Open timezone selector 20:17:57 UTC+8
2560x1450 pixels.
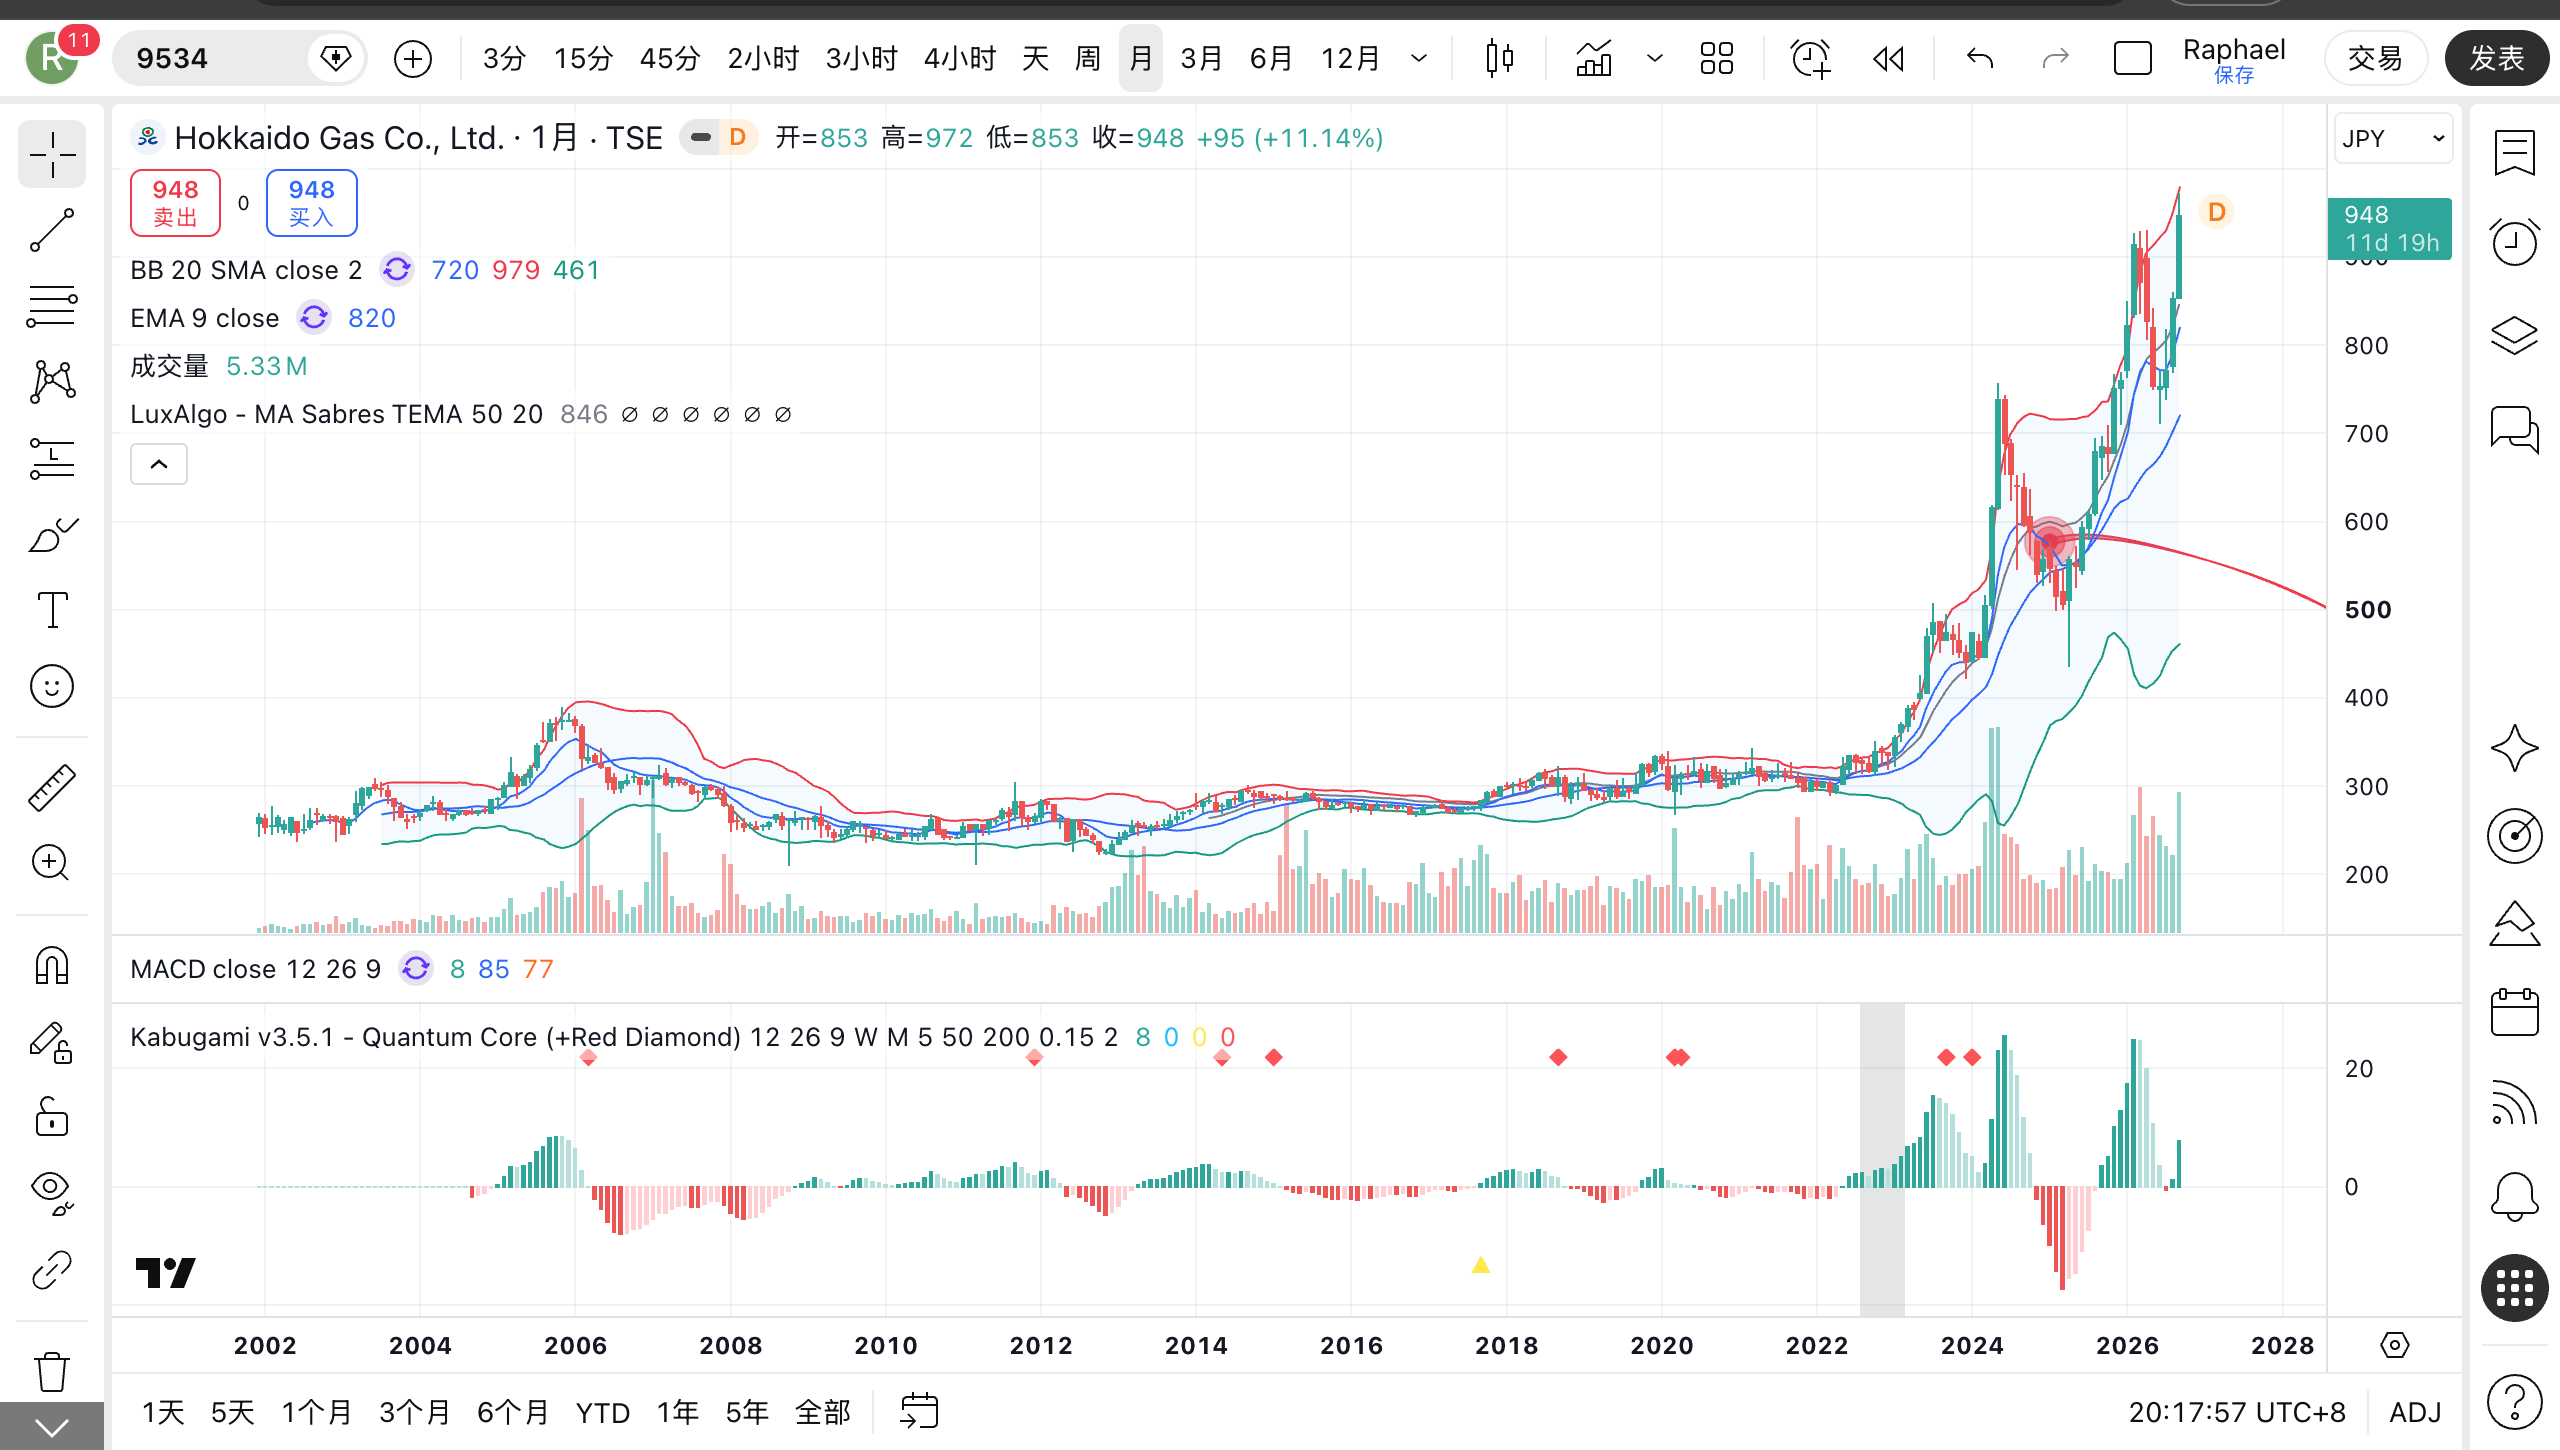tap(2237, 1412)
